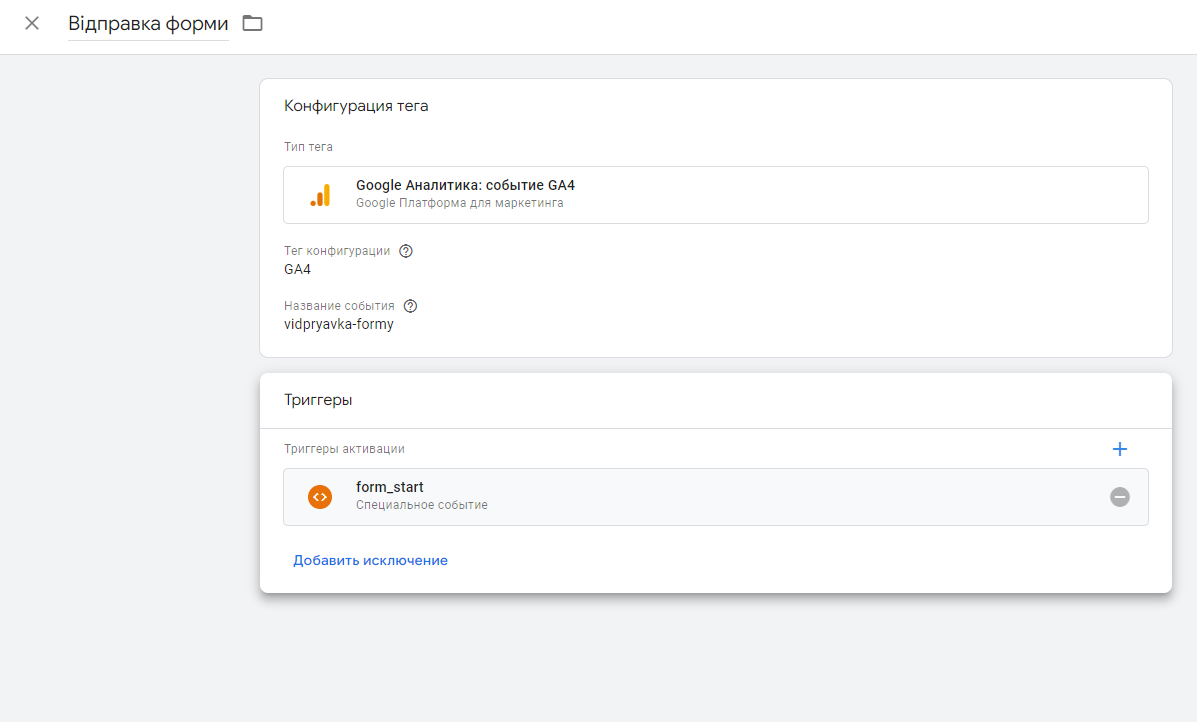Click the Специальное событие trigger subtitle
This screenshot has height=722, width=1197.
[x=421, y=505]
